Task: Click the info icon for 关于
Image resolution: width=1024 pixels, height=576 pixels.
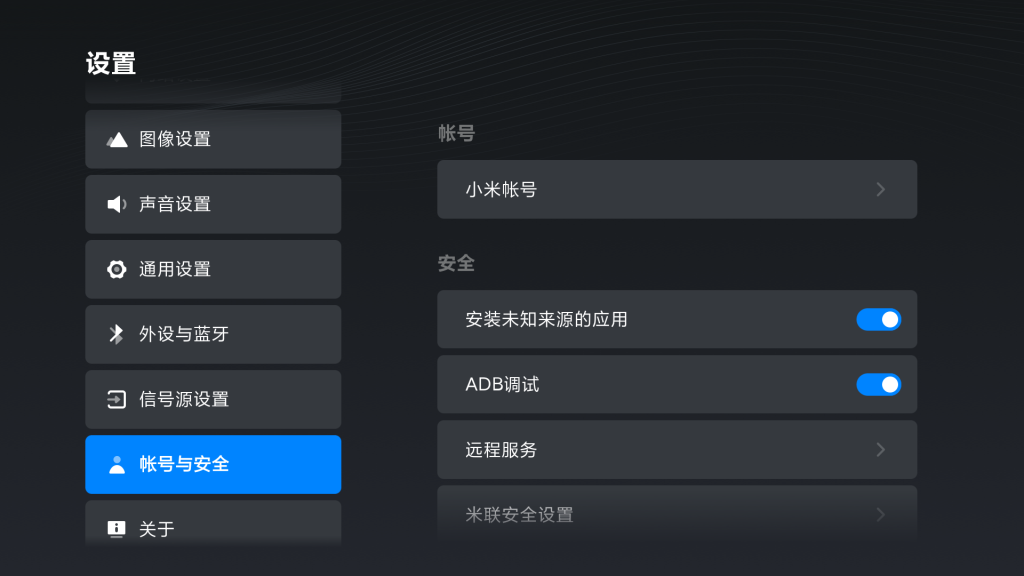Action: tap(116, 528)
